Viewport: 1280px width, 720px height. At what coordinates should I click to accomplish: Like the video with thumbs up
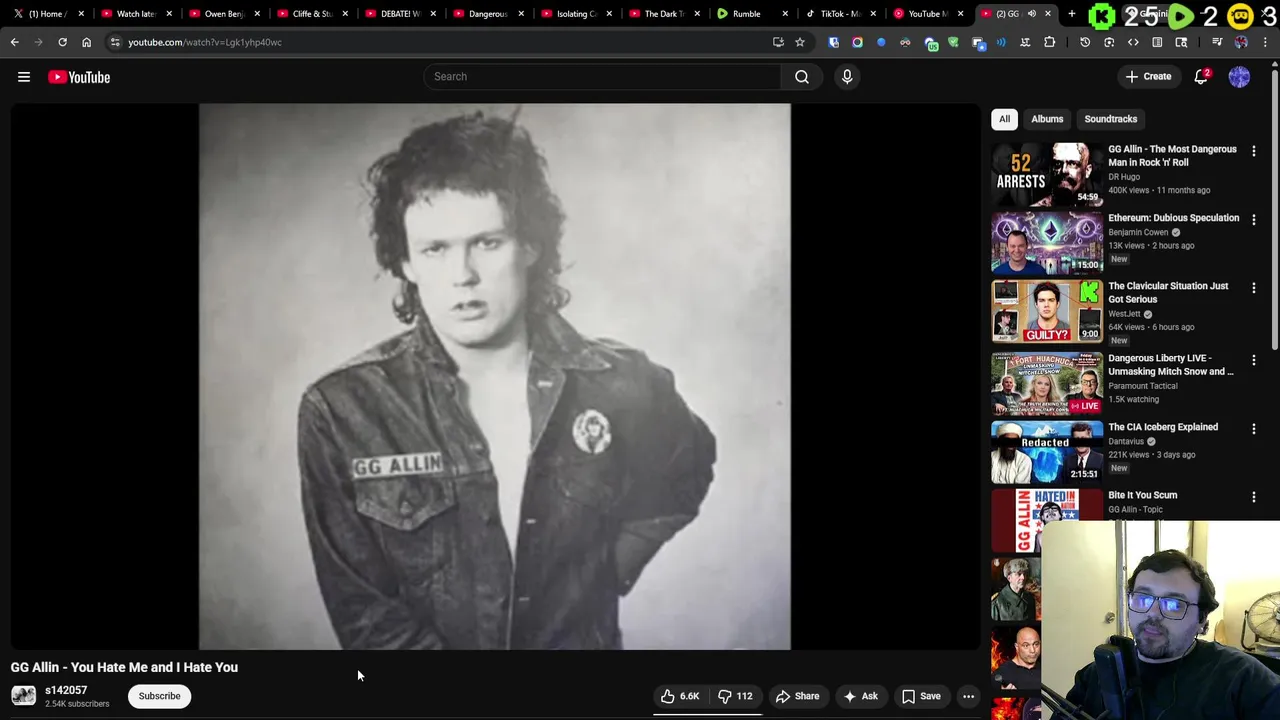680,696
